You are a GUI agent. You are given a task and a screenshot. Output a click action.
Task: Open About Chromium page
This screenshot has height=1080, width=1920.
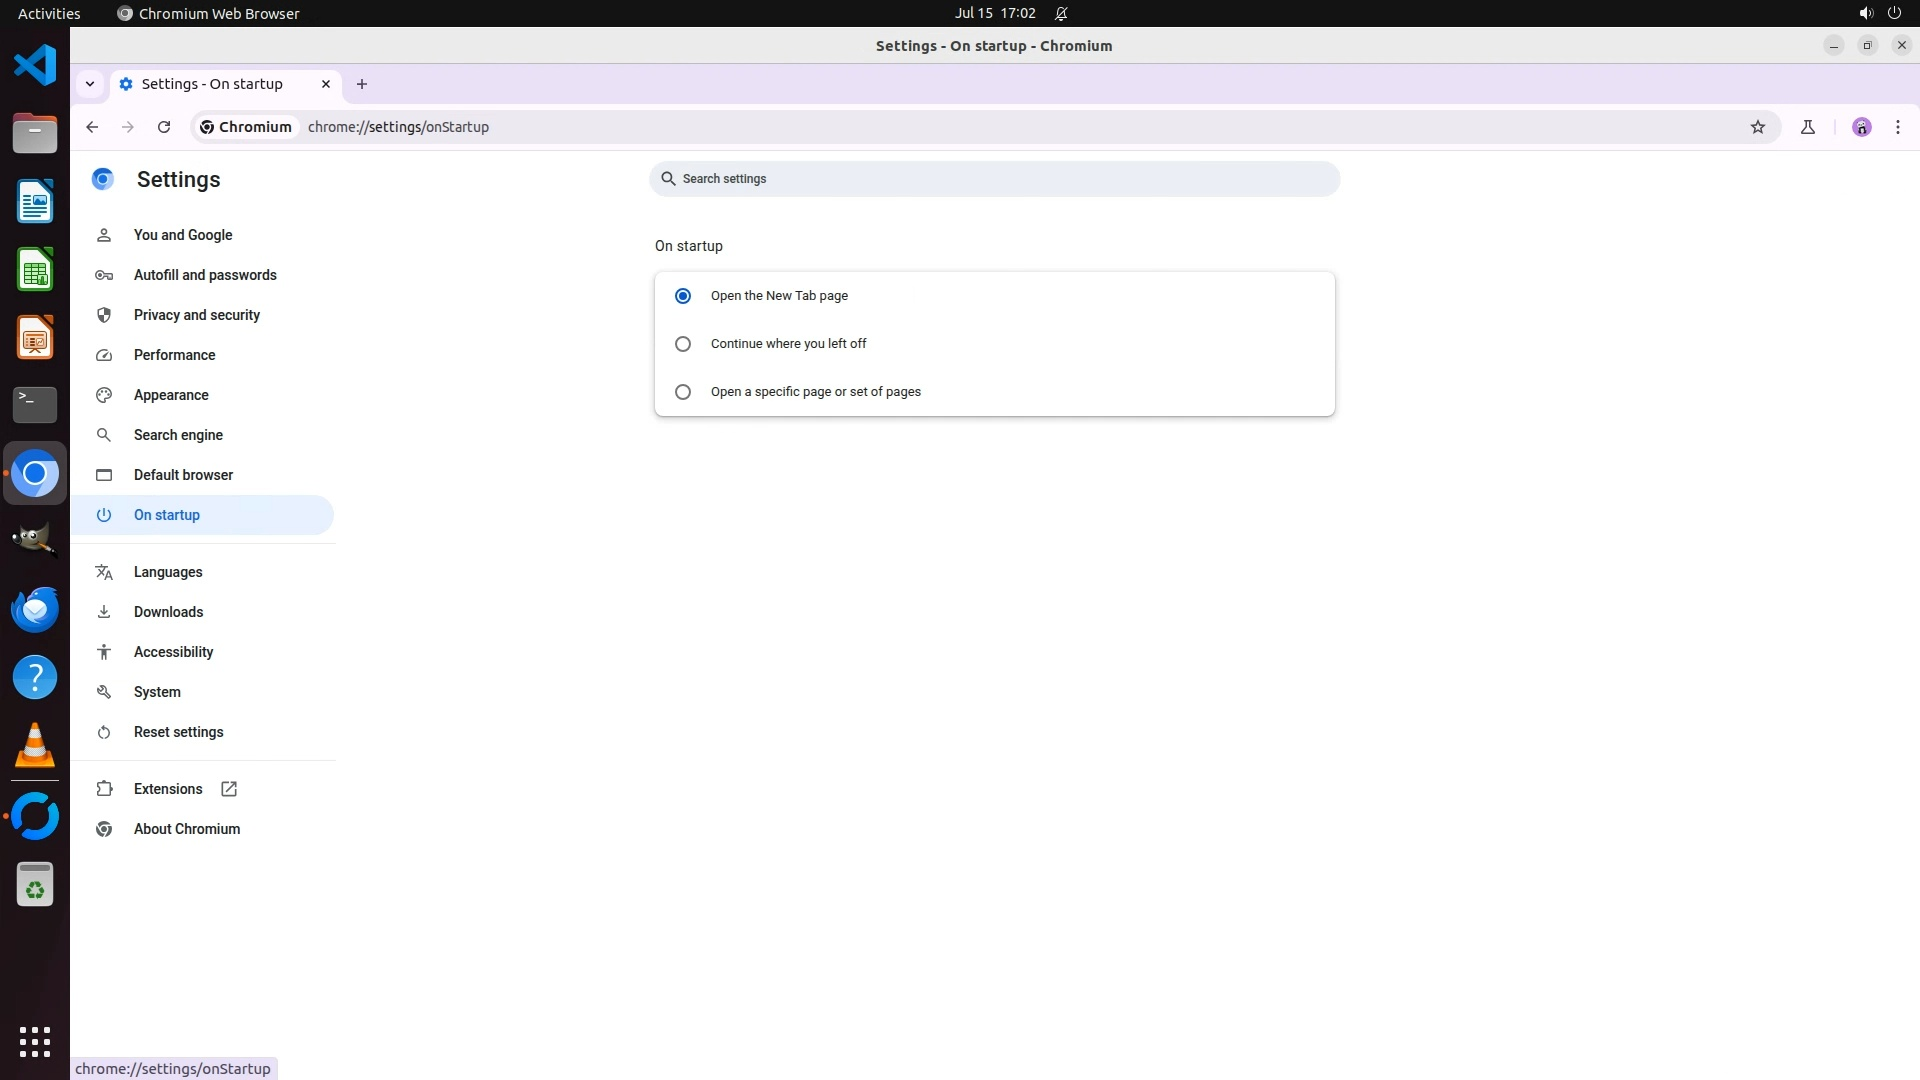pyautogui.click(x=186, y=829)
